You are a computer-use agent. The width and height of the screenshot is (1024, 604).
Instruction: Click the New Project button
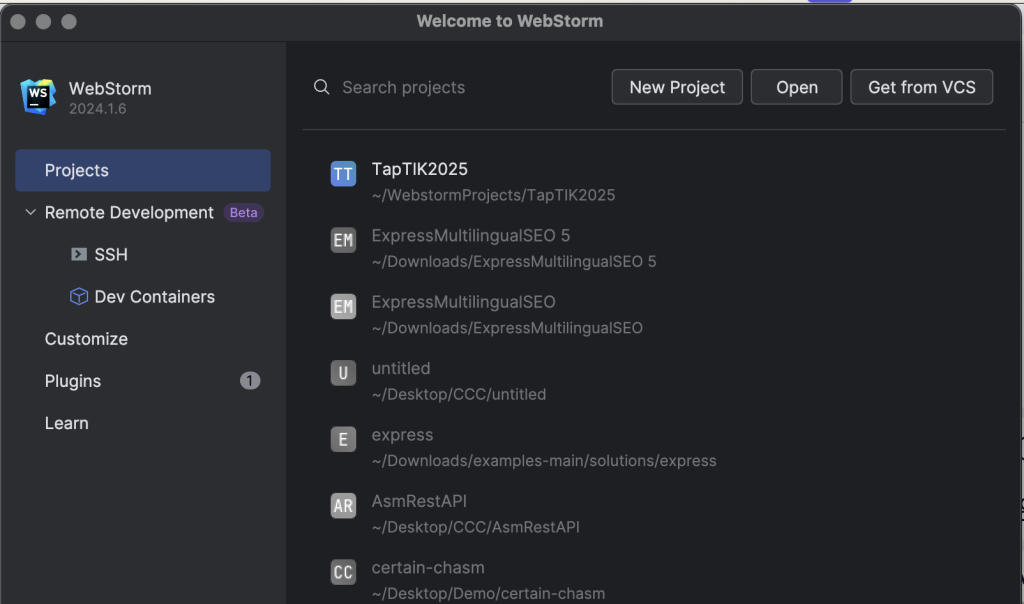[x=677, y=88]
